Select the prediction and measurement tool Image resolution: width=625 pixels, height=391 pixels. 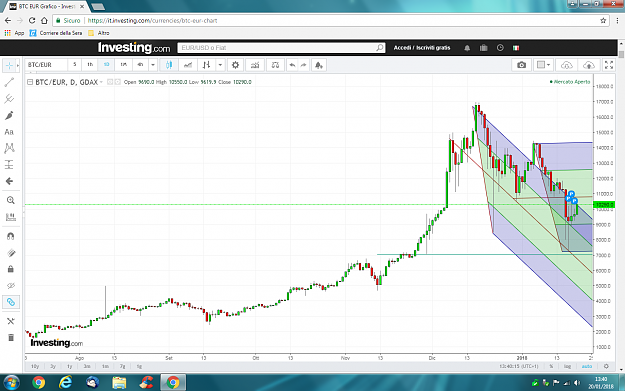click(9, 165)
